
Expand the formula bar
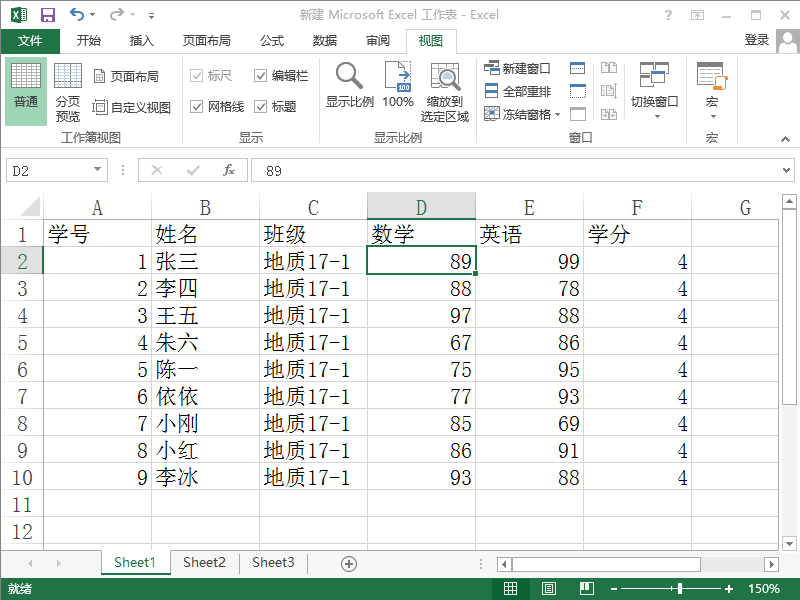[786, 170]
